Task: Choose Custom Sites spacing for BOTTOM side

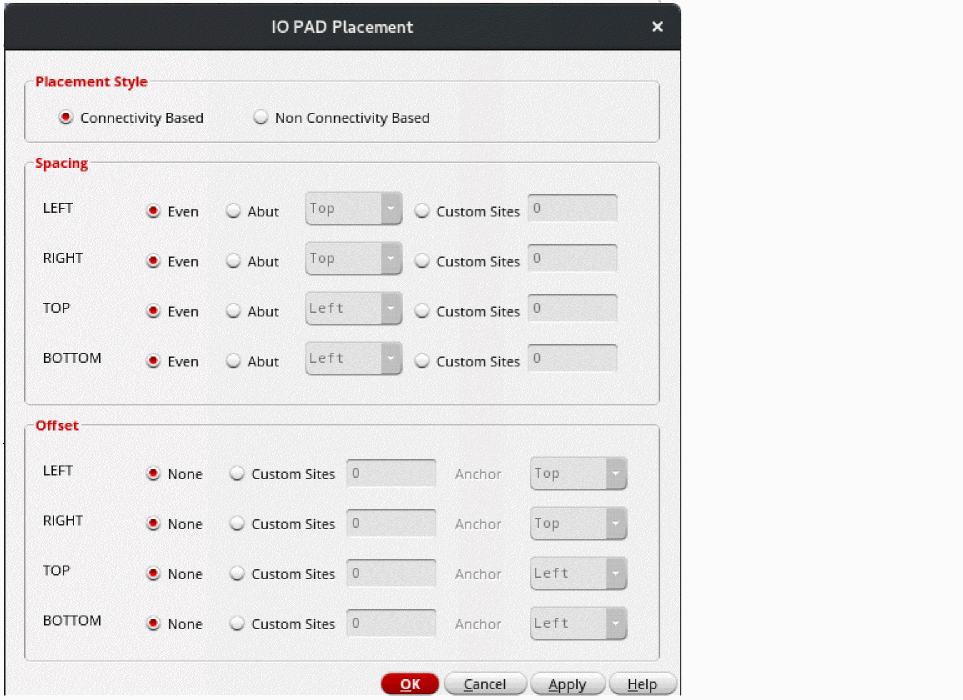Action: click(421, 361)
